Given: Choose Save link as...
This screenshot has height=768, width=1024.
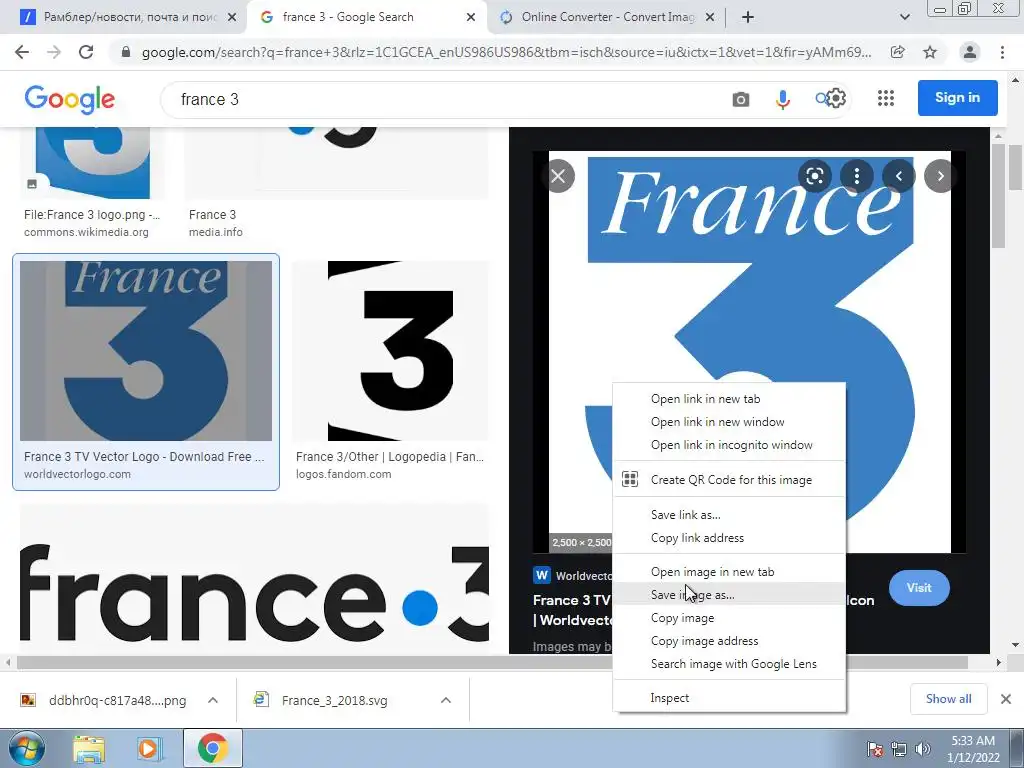Looking at the screenshot, I should (x=729, y=515).
